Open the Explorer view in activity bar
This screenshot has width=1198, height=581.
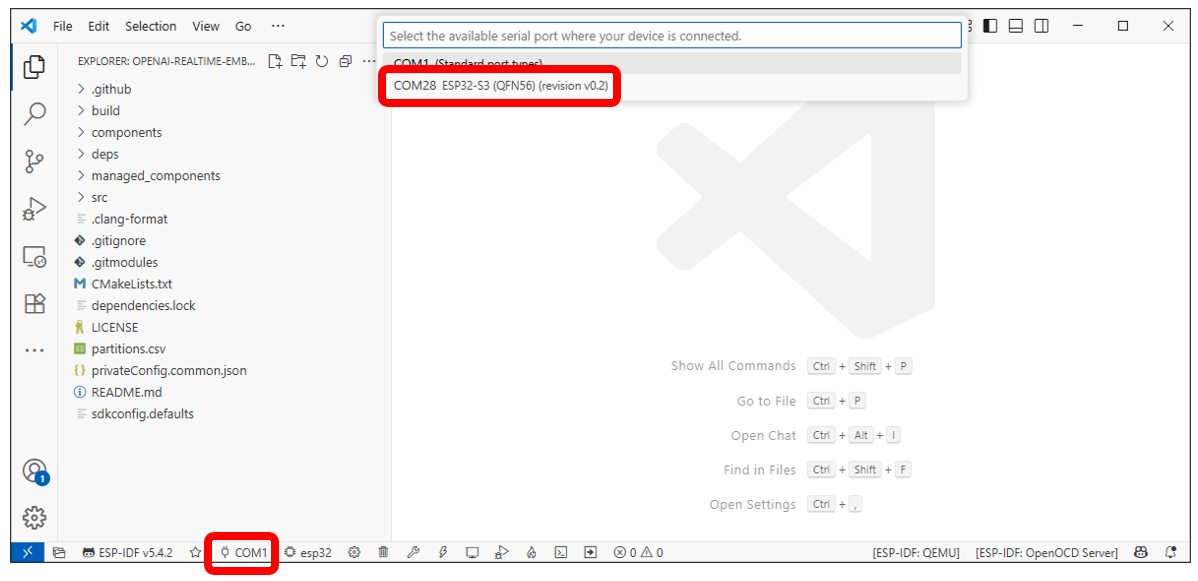(x=34, y=67)
